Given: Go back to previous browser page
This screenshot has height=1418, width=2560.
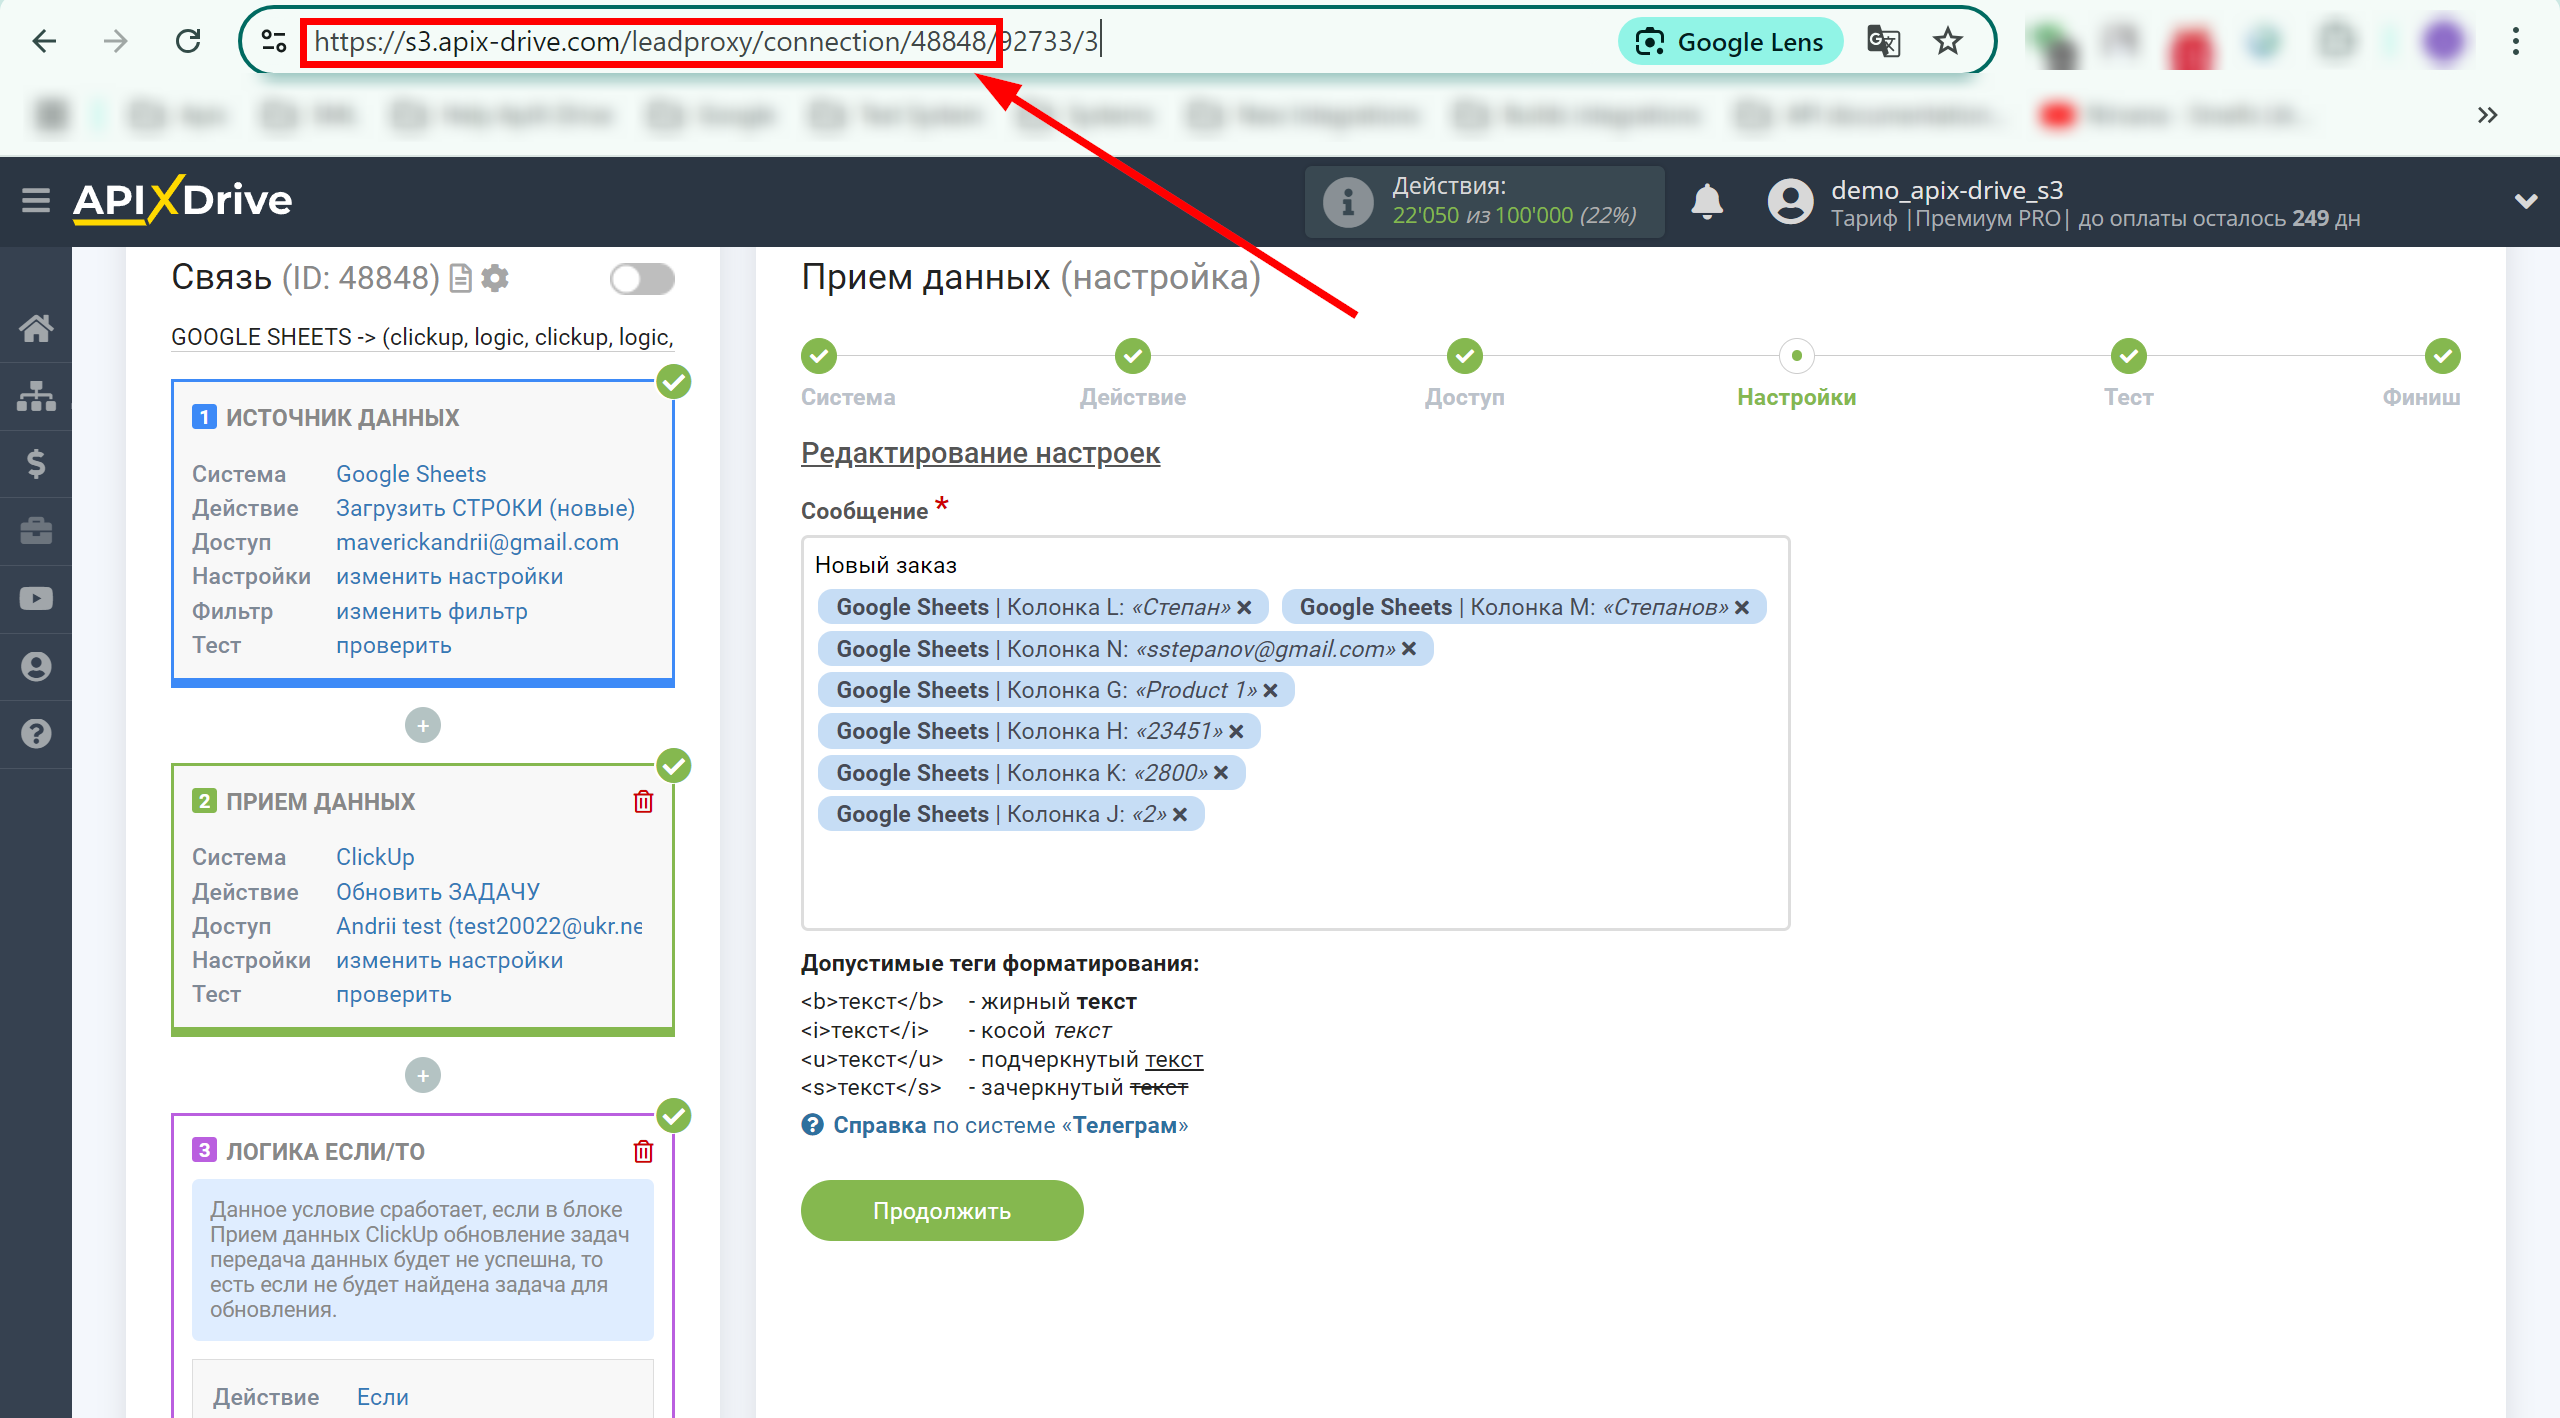Looking at the screenshot, I should point(44,41).
